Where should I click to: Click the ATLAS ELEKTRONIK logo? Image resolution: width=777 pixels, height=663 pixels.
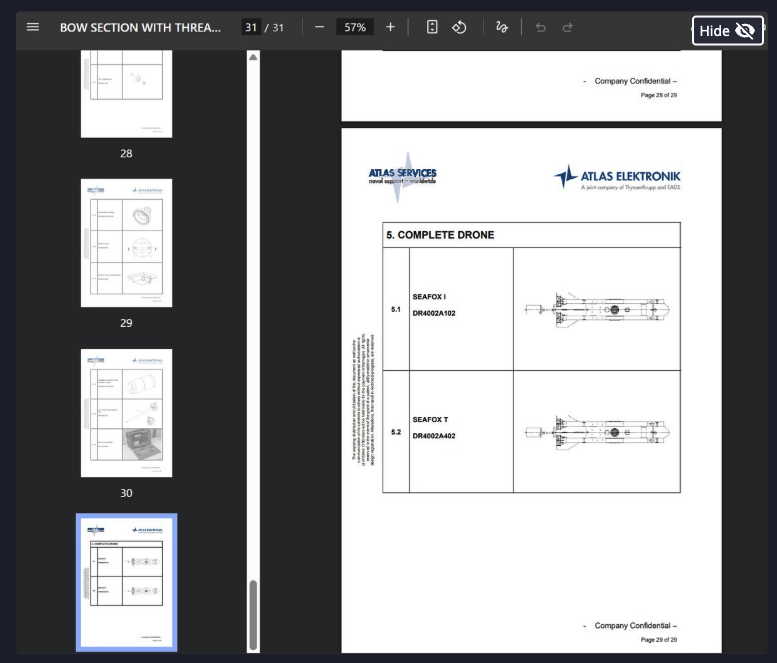click(617, 177)
